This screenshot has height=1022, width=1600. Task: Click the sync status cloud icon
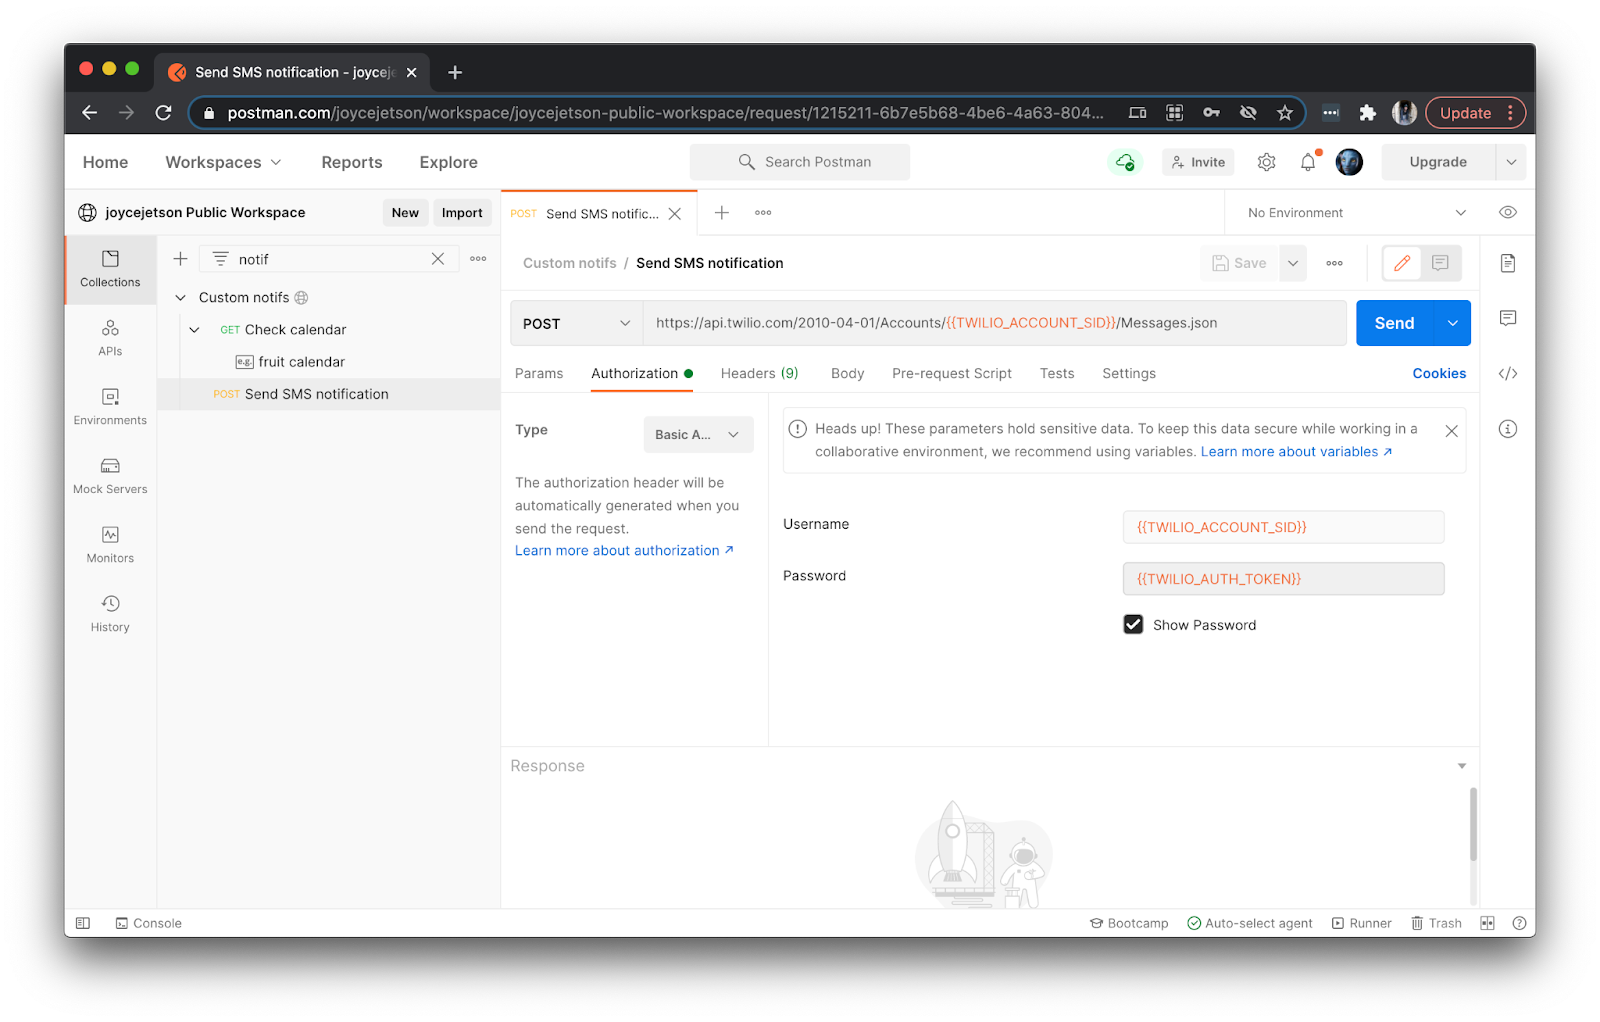coord(1125,162)
